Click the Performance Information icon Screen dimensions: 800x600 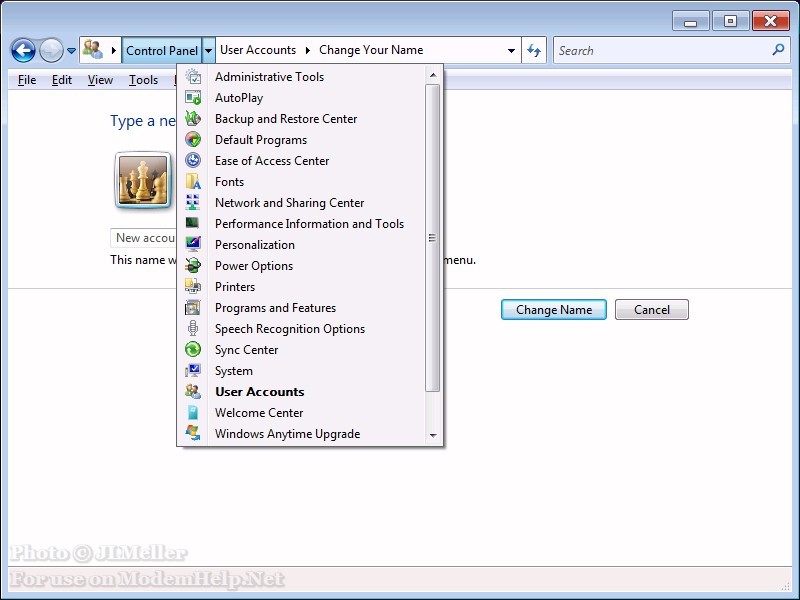point(193,223)
